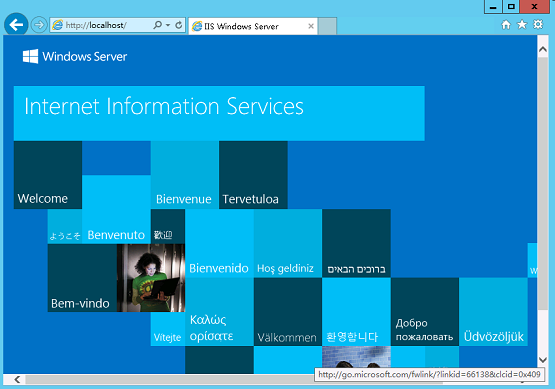This screenshot has height=389, width=555.
Task: Click the Welcome tile
Action: point(48,175)
